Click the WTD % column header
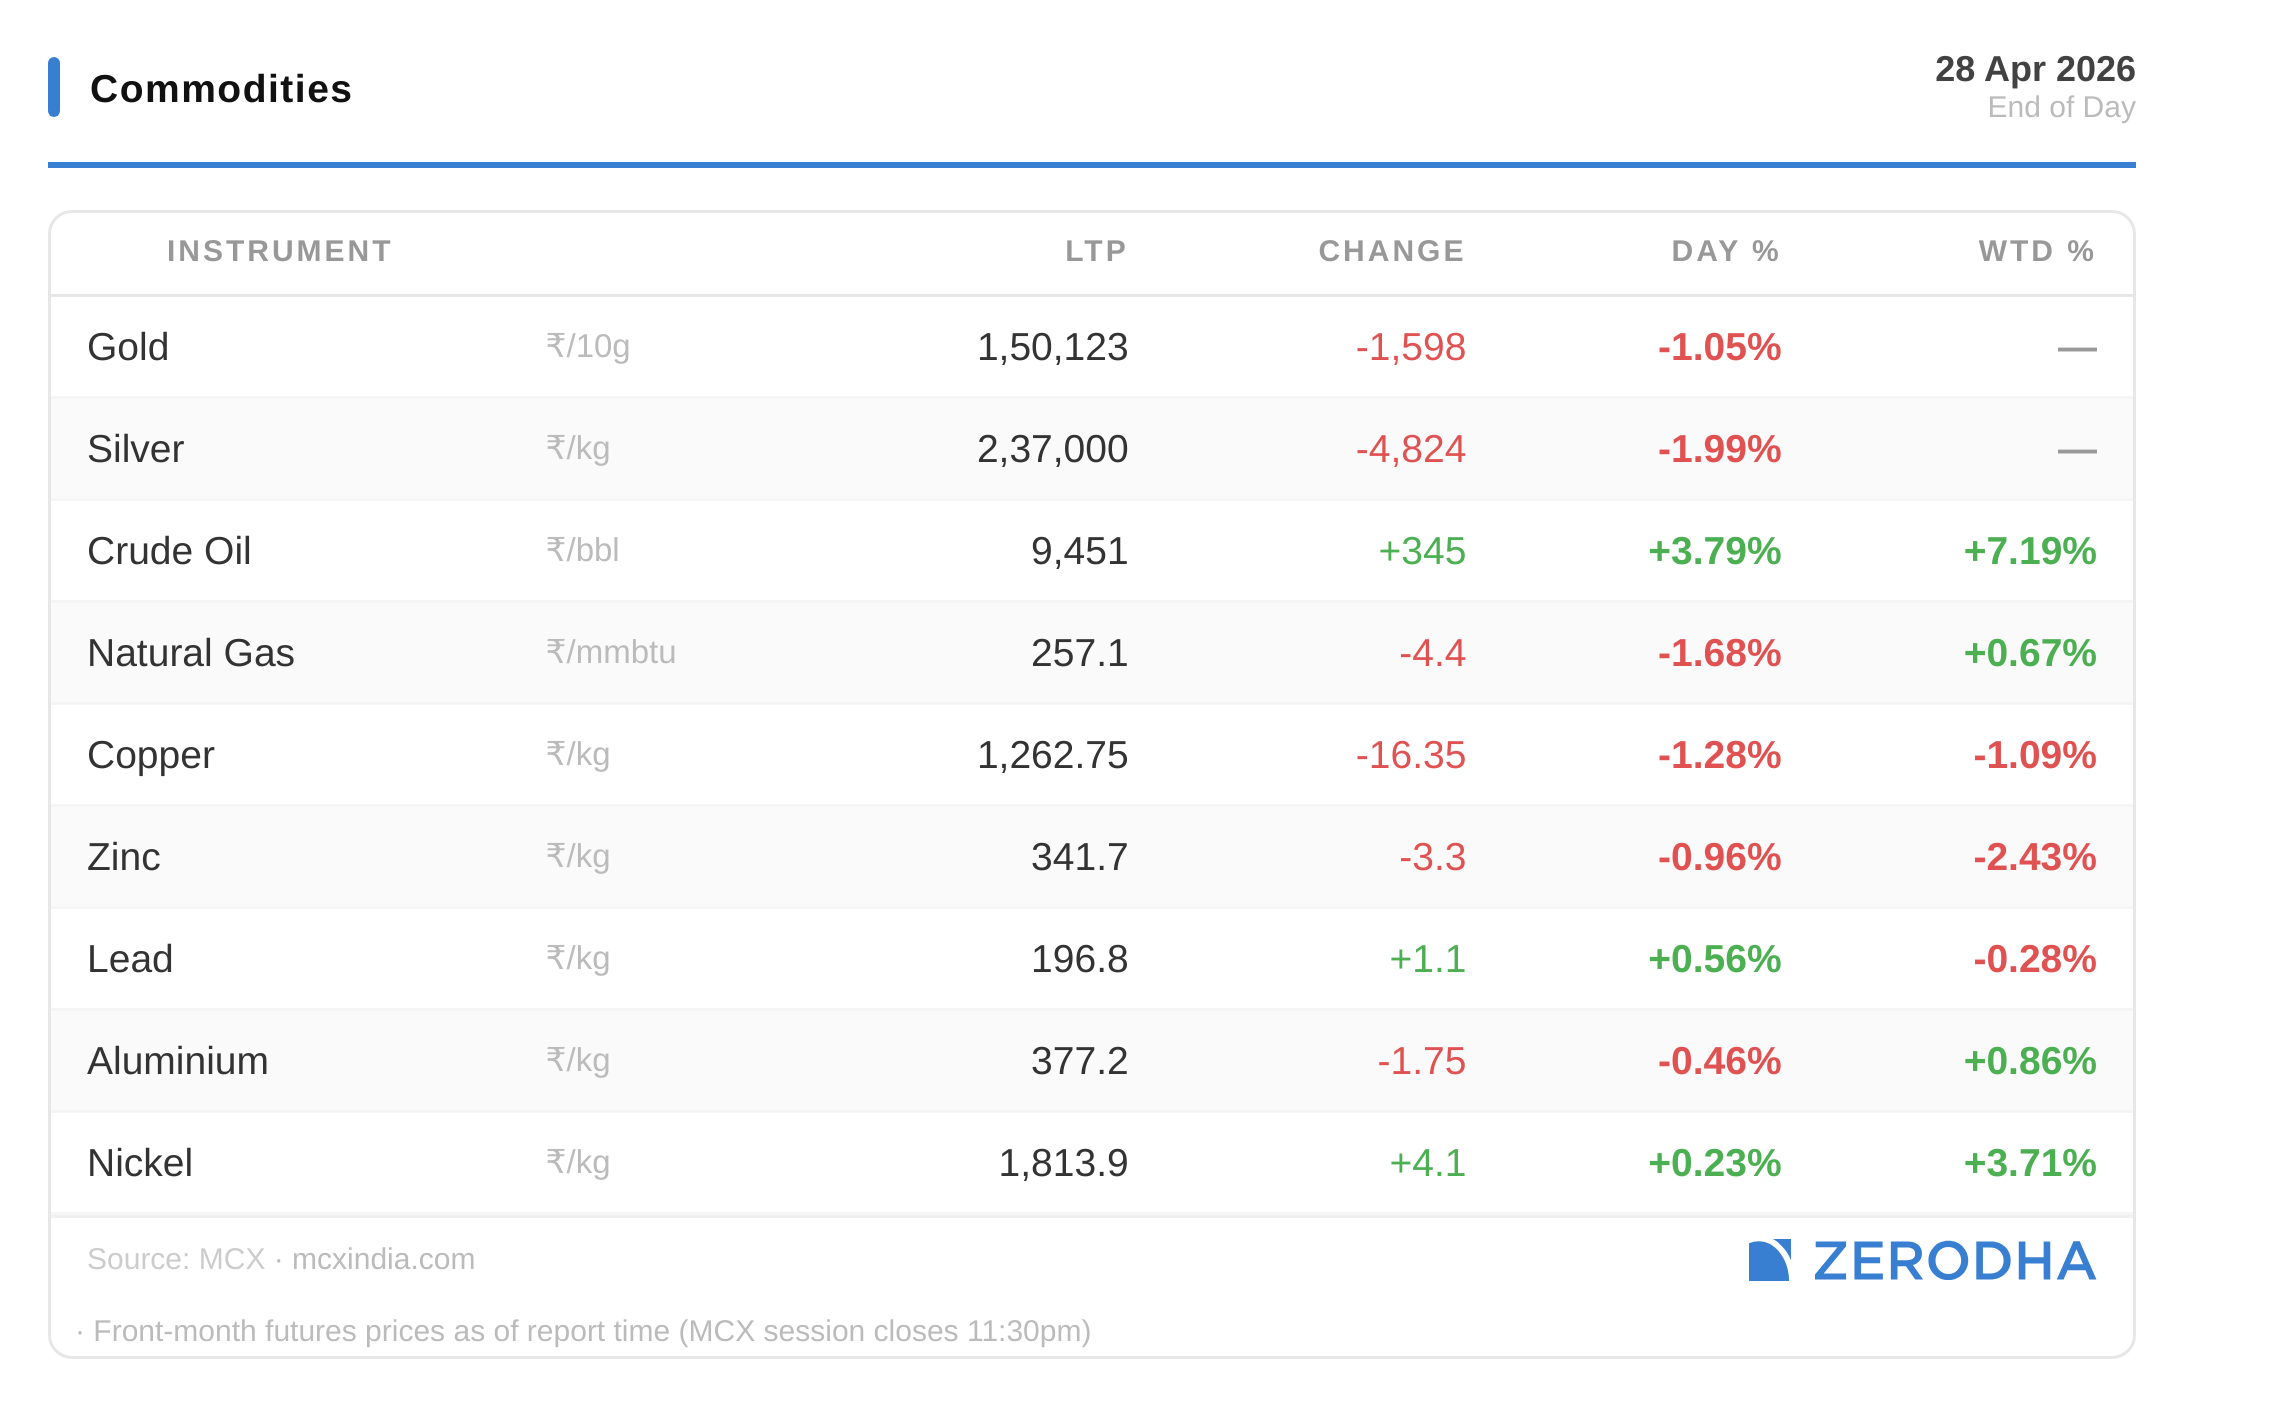This screenshot has width=2280, height=1419. point(2036,251)
